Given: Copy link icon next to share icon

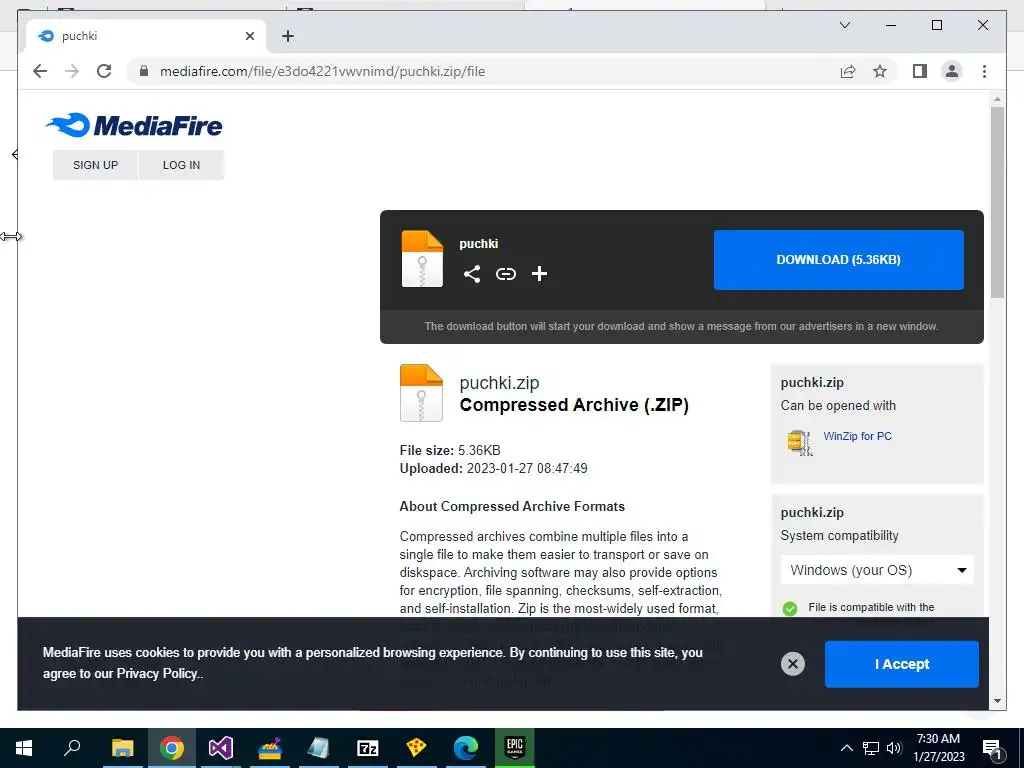Looking at the screenshot, I should [505, 274].
